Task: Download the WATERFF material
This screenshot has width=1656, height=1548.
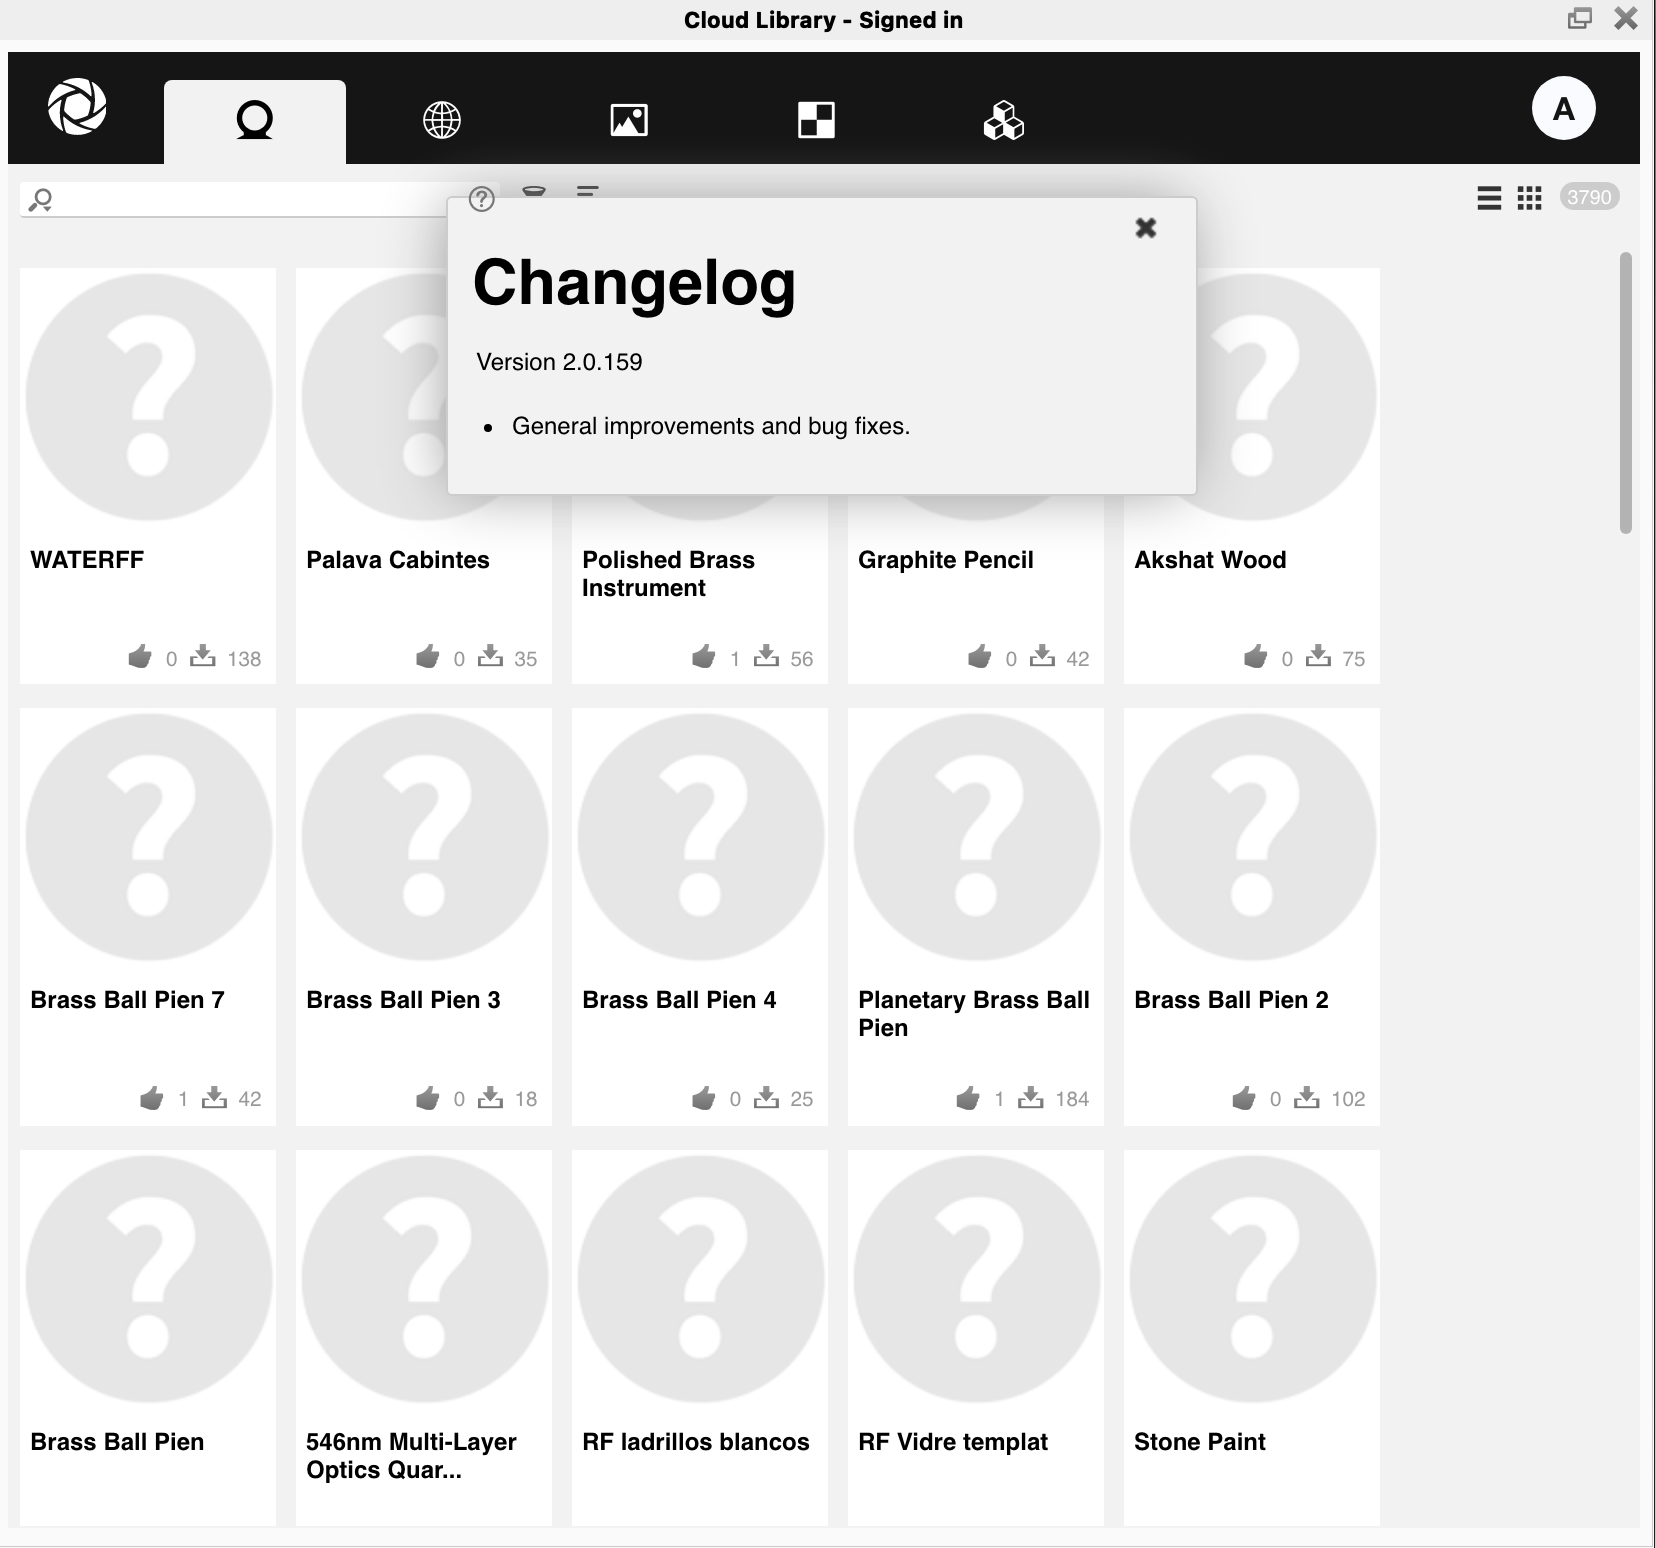Action: (x=203, y=656)
